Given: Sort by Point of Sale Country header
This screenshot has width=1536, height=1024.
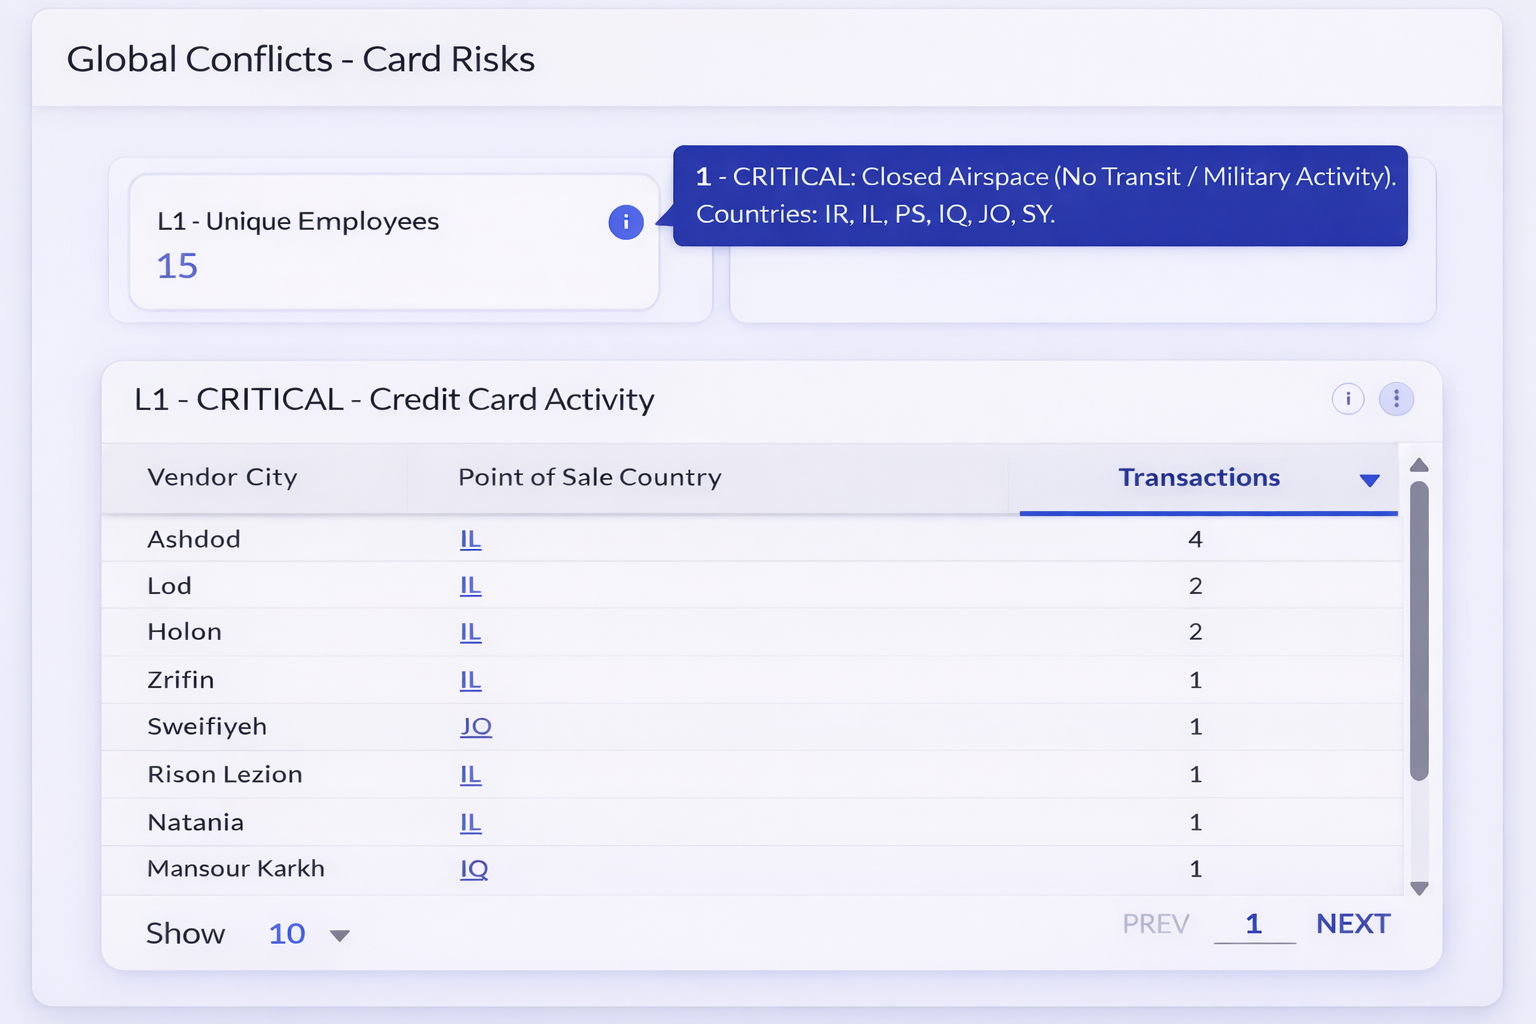Looking at the screenshot, I should coord(589,478).
